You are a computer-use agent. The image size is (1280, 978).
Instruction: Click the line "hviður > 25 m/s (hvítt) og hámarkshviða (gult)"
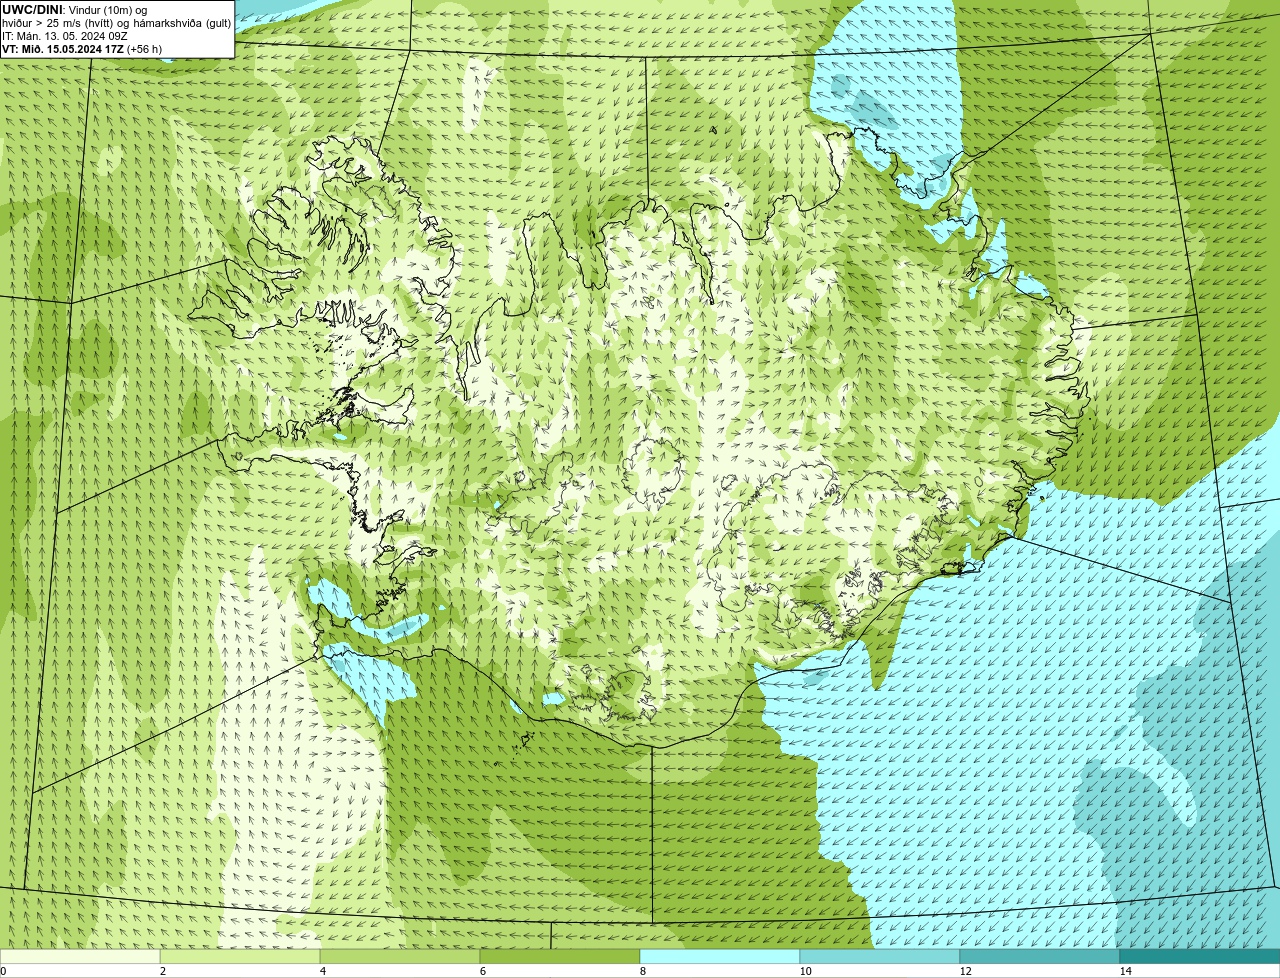point(116,22)
